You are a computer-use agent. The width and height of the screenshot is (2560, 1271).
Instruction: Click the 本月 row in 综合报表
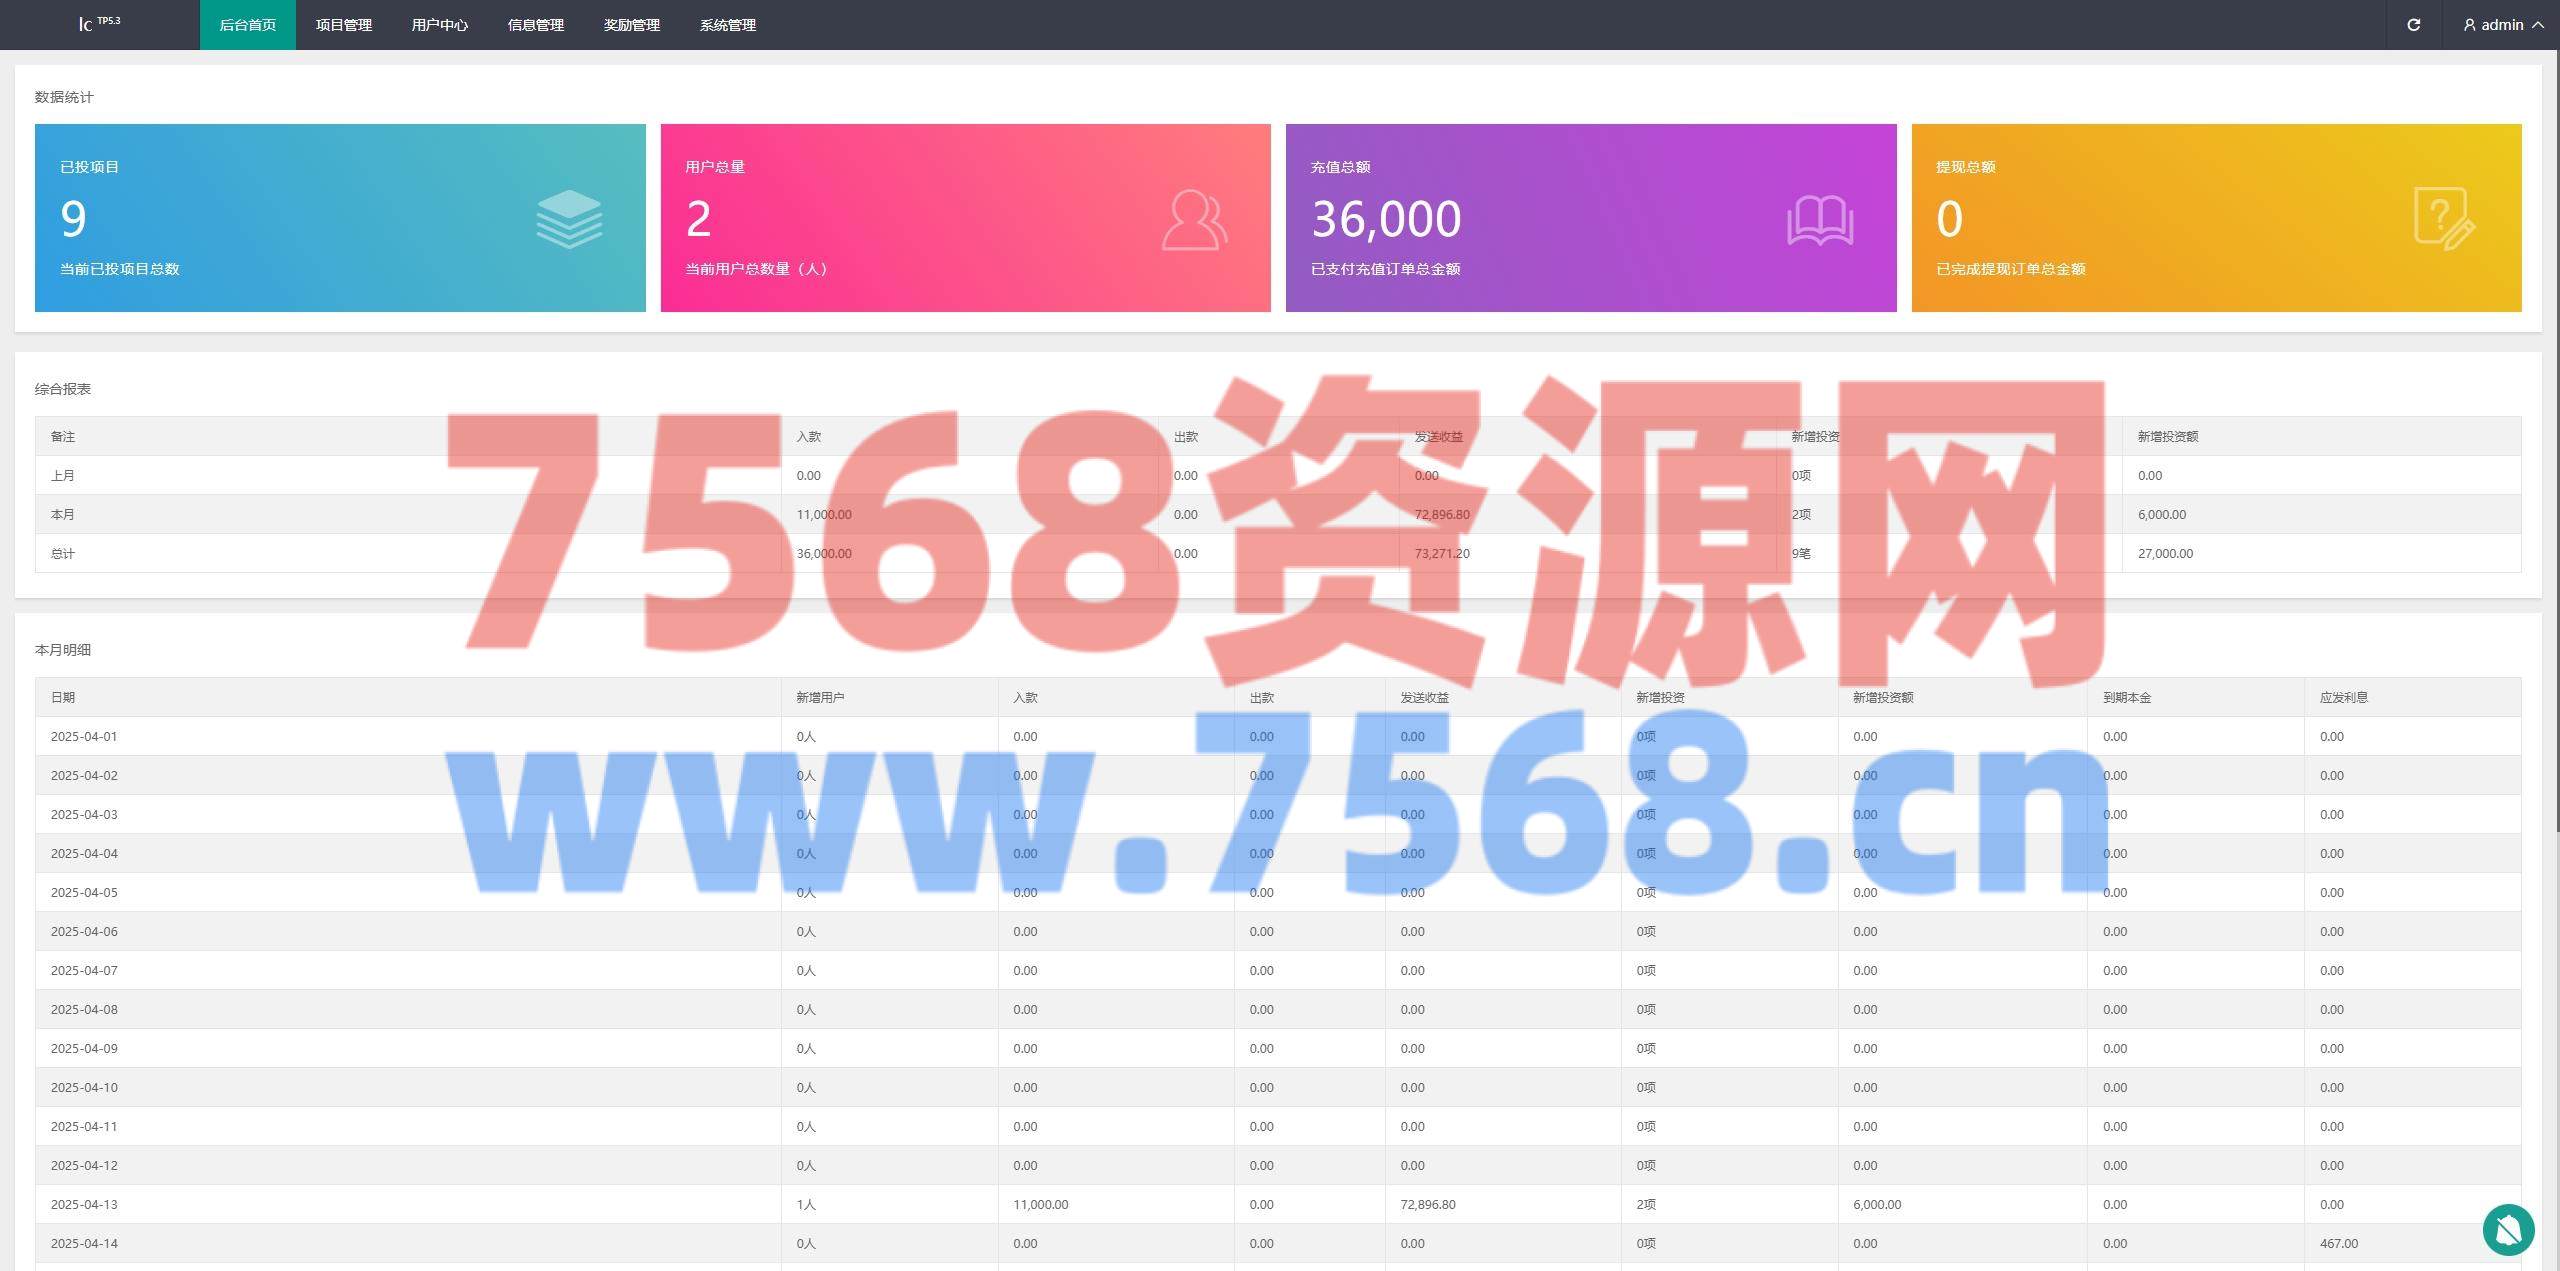400,514
